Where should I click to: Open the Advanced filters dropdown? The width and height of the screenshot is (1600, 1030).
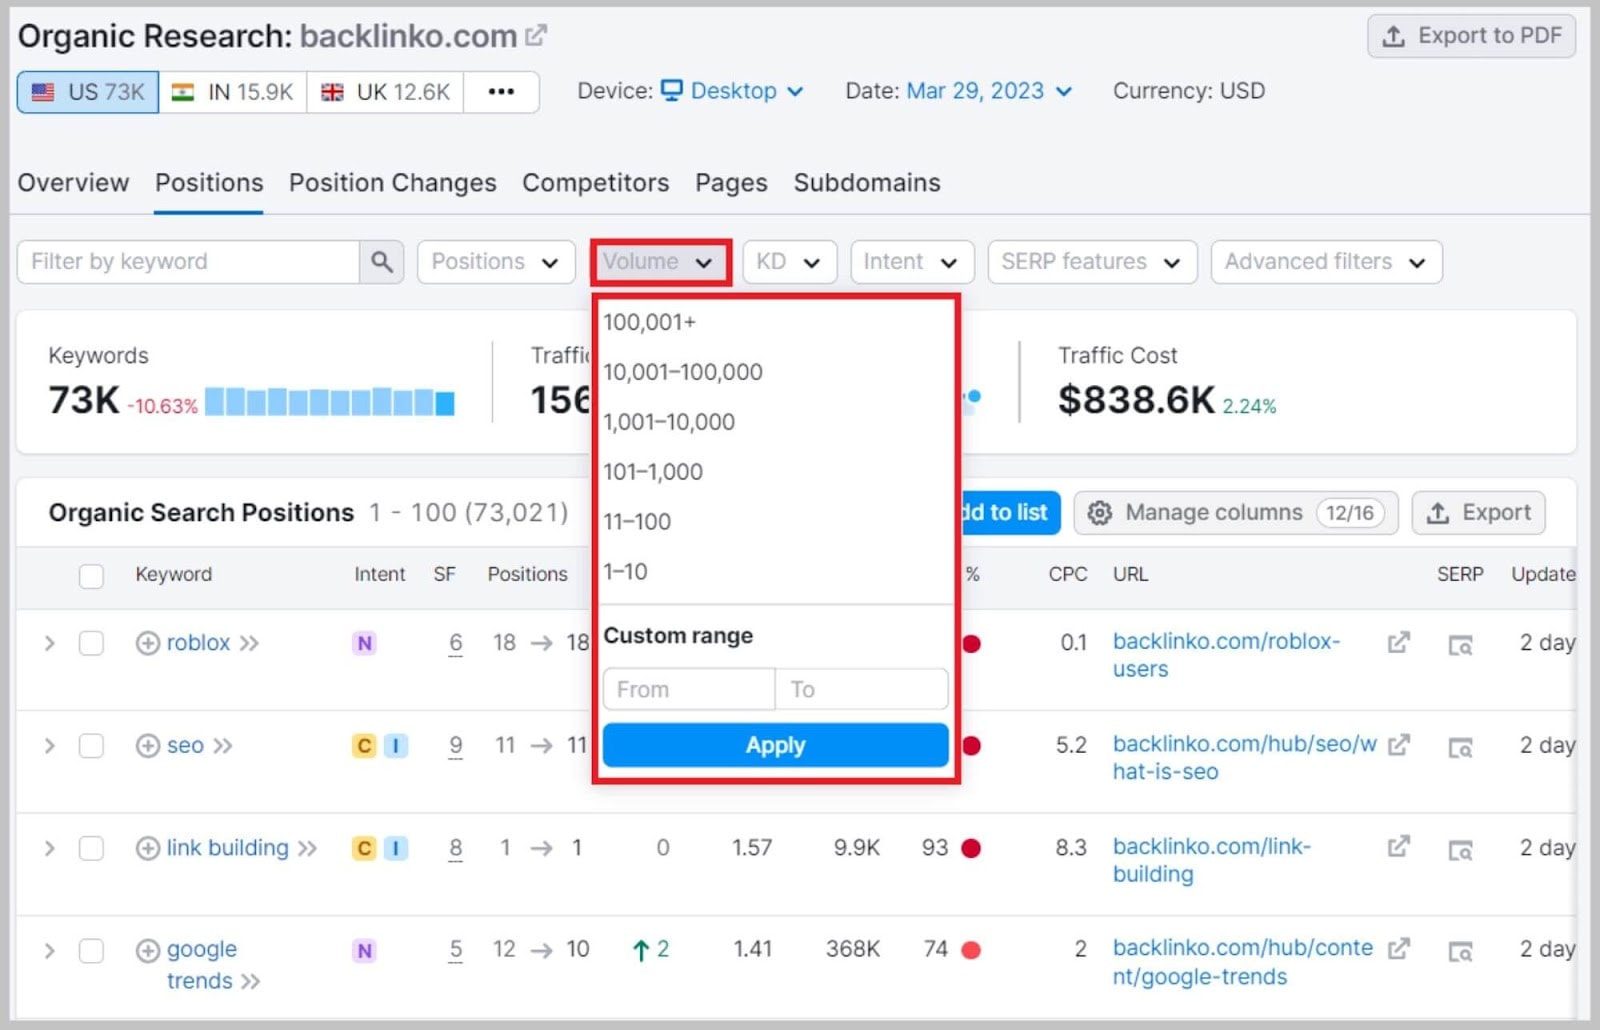pos(1326,262)
